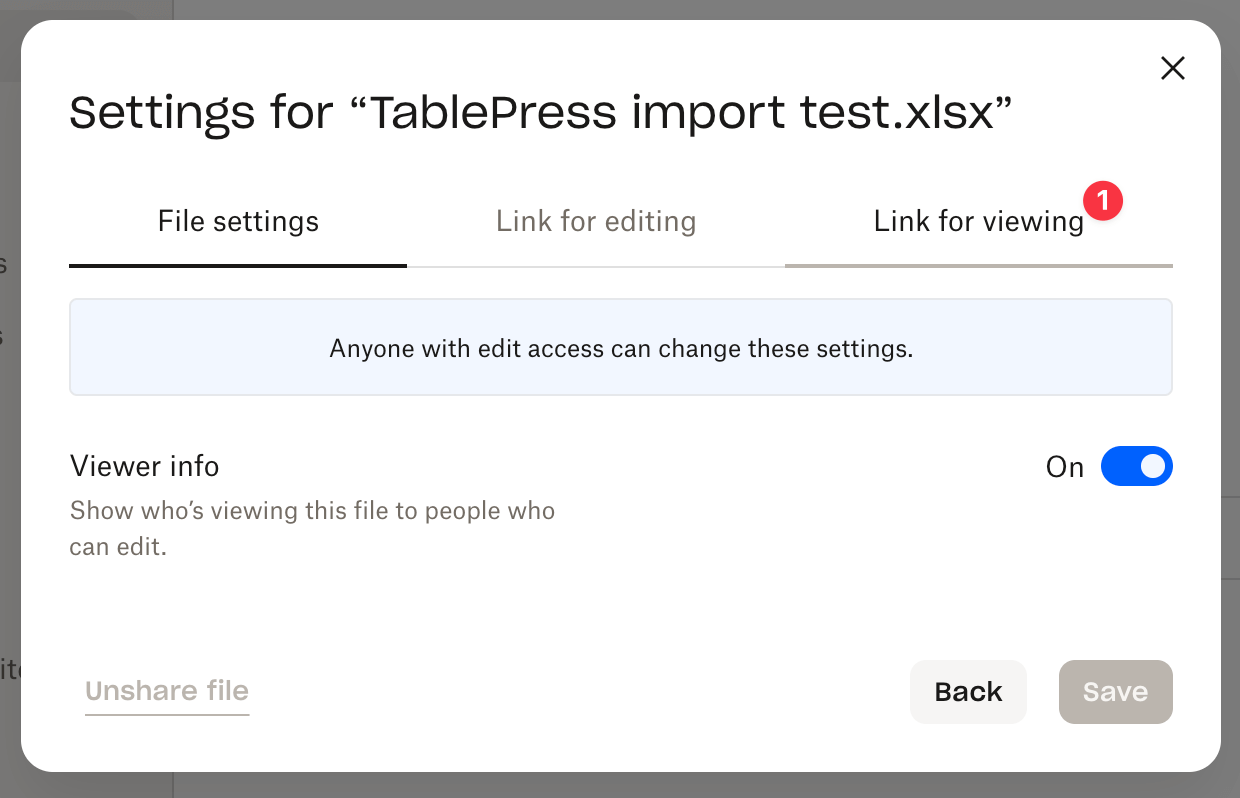Select the dialog title text
The height and width of the screenshot is (798, 1240).
(540, 112)
